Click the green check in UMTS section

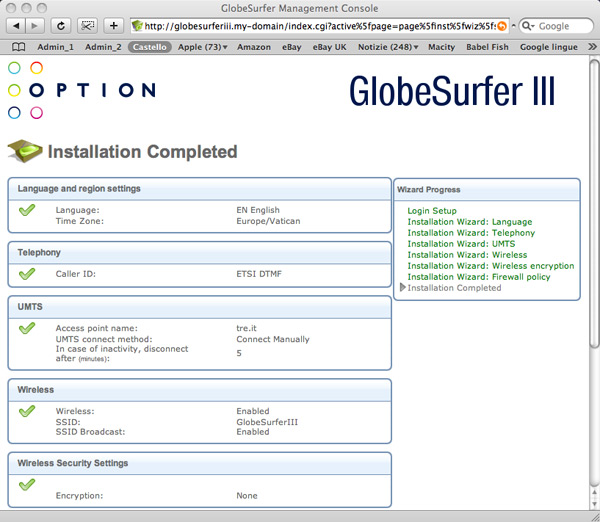[x=27, y=328]
